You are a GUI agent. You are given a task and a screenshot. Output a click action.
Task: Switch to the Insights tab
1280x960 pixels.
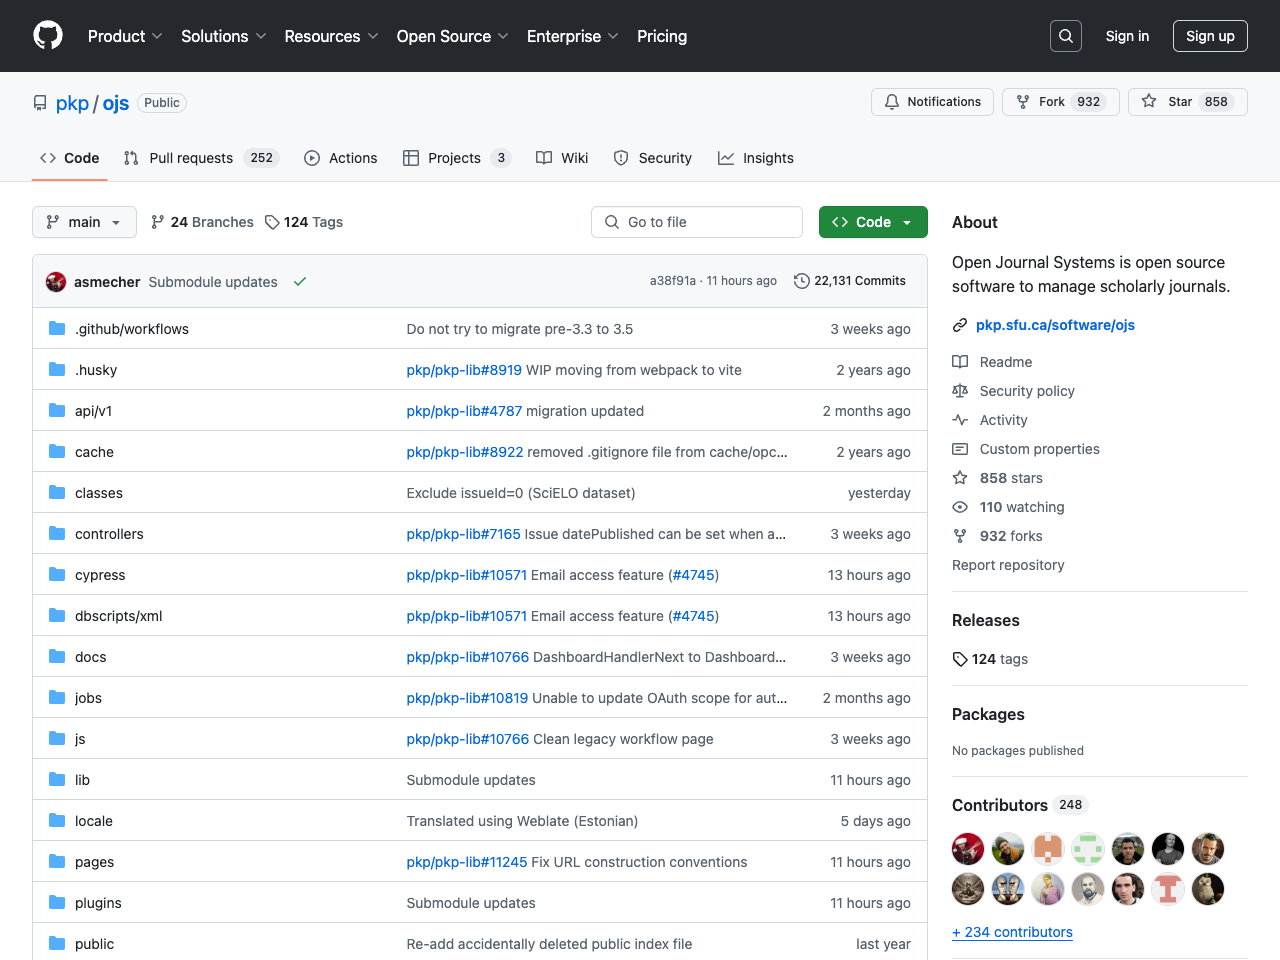tap(756, 158)
